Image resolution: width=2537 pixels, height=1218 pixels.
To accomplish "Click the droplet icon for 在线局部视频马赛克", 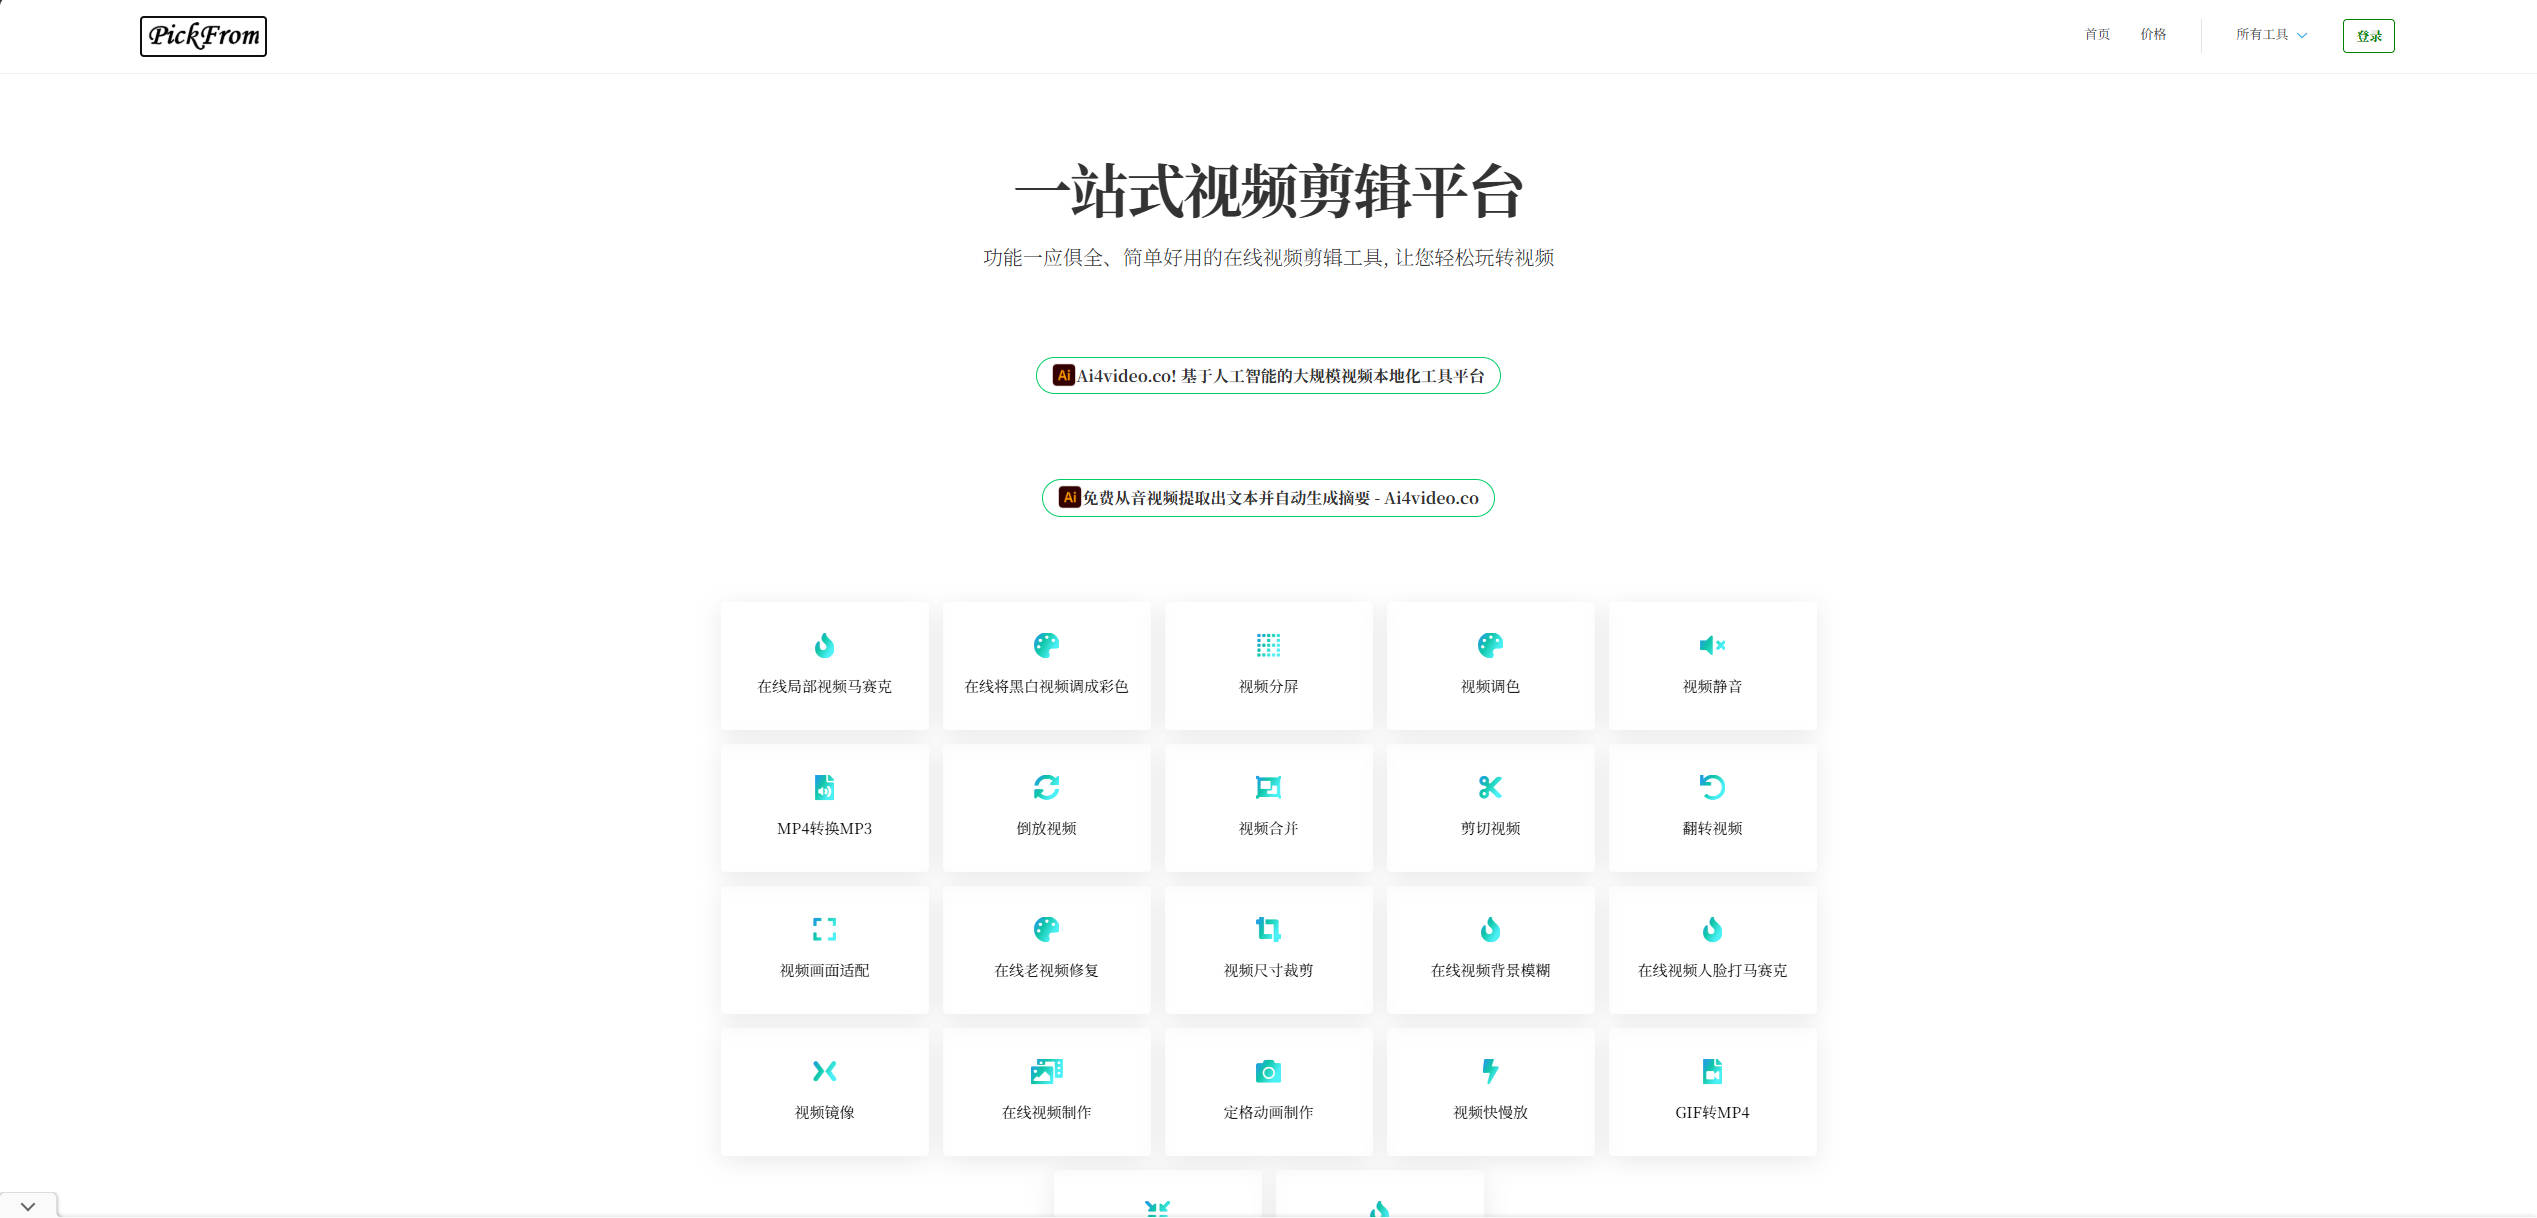I will (x=824, y=645).
